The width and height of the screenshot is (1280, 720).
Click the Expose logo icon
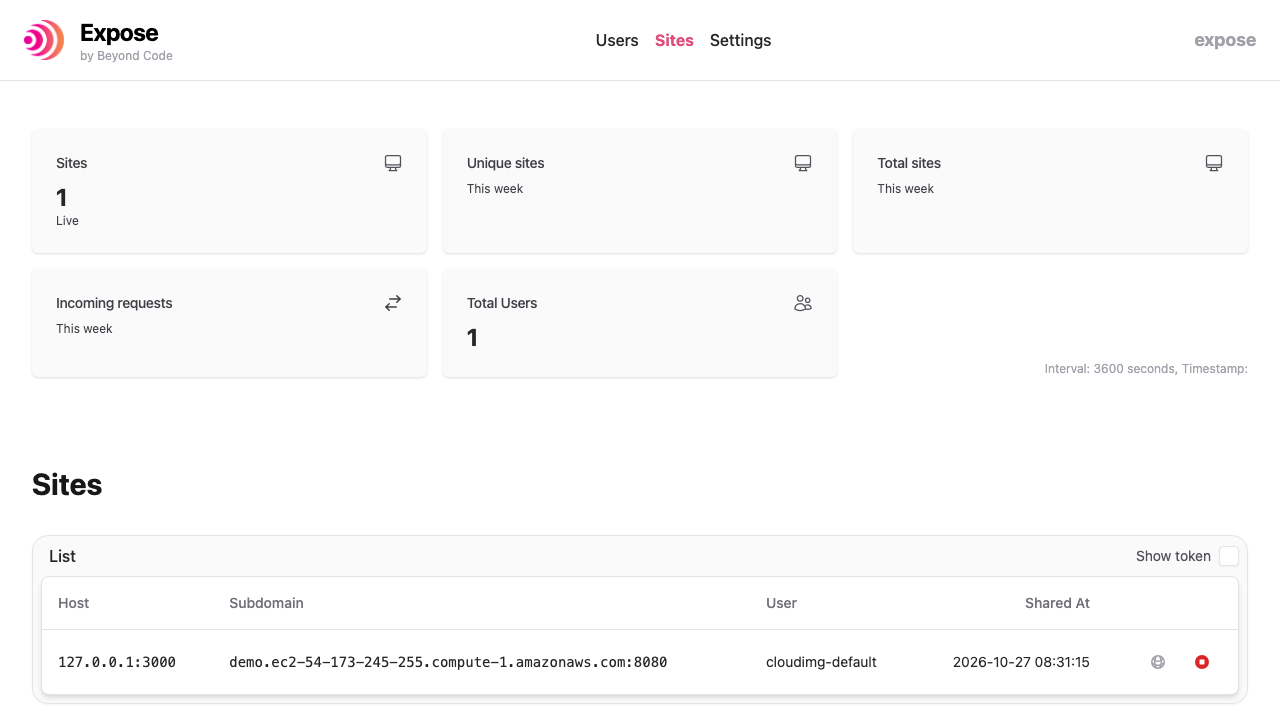click(x=44, y=40)
